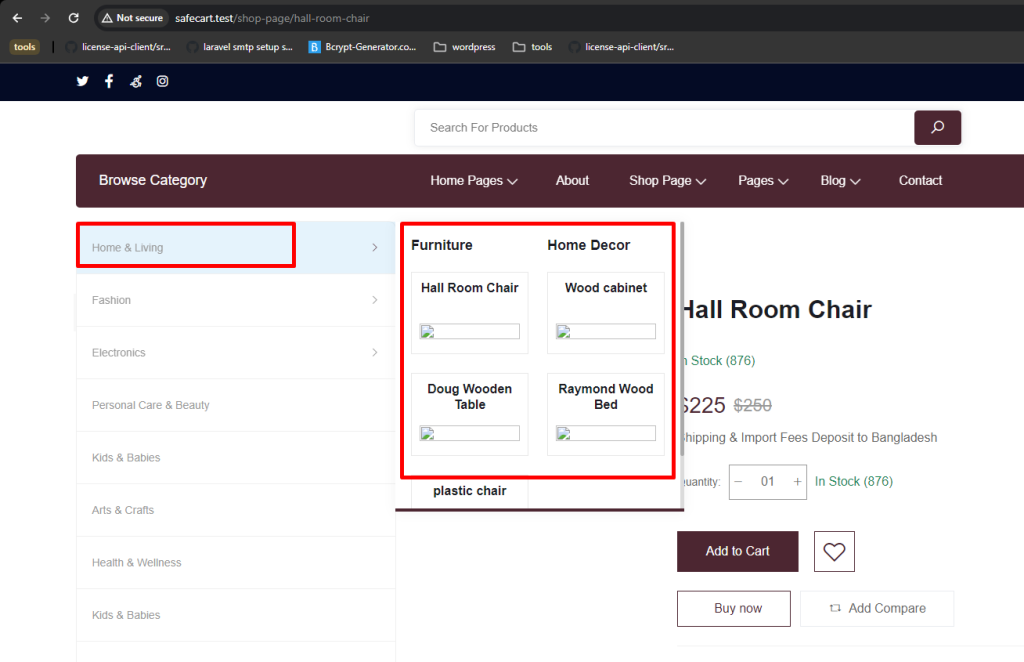
Task: Click the Search For Products field
Action: (x=664, y=128)
